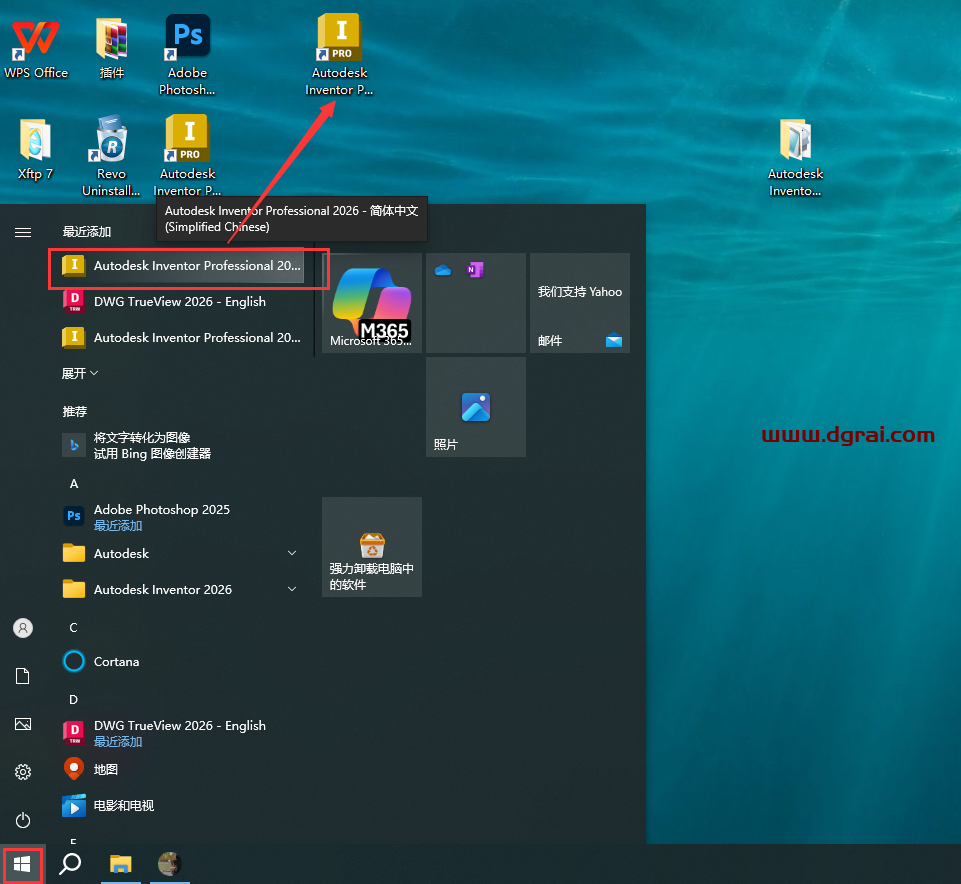Open Pictures from the Start menu rail
961x884 pixels.
click(x=23, y=724)
